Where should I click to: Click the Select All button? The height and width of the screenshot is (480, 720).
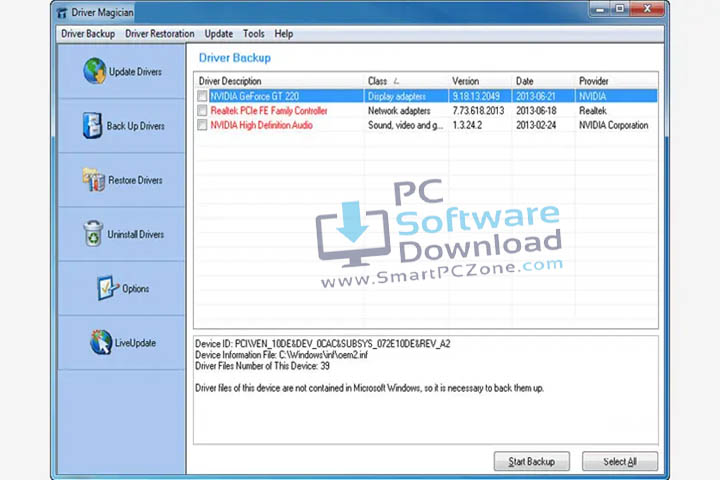[620, 461]
